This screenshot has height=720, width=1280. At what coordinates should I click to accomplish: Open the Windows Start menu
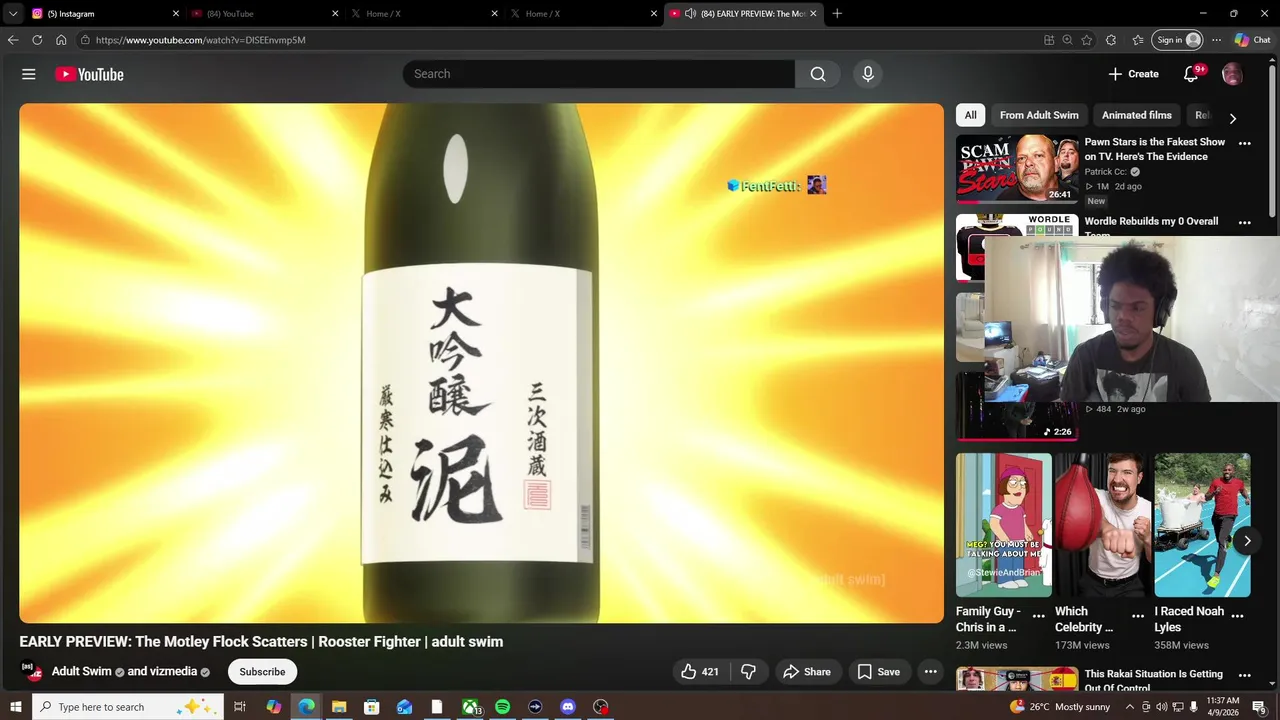(x=15, y=707)
